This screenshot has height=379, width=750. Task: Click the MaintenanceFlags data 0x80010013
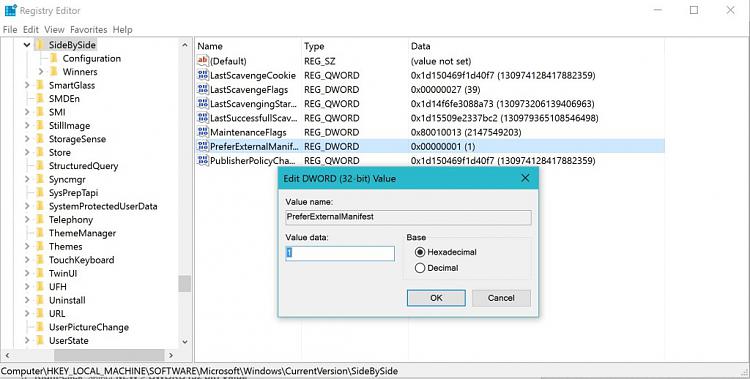pos(466,132)
